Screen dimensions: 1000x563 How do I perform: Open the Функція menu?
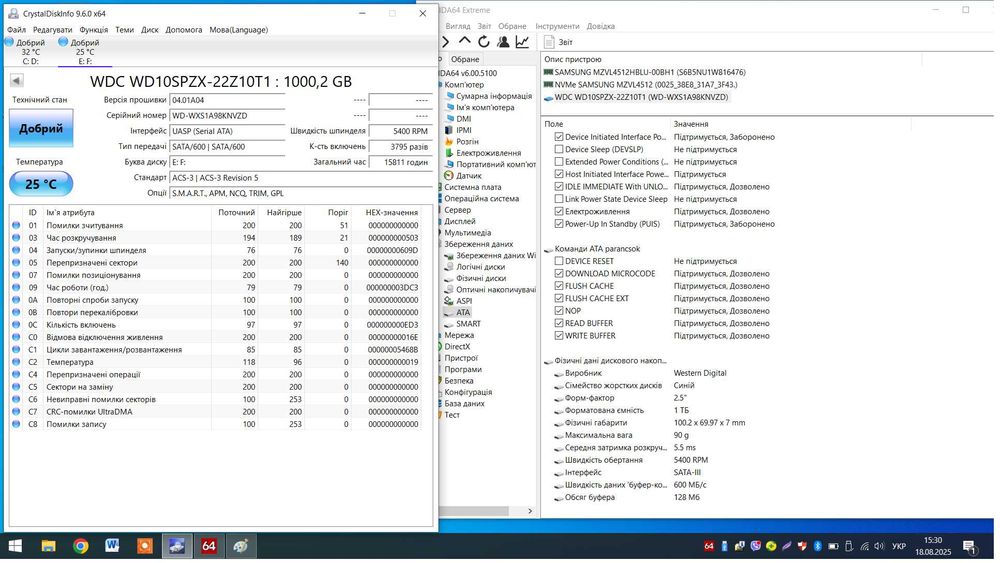pyautogui.click(x=94, y=30)
